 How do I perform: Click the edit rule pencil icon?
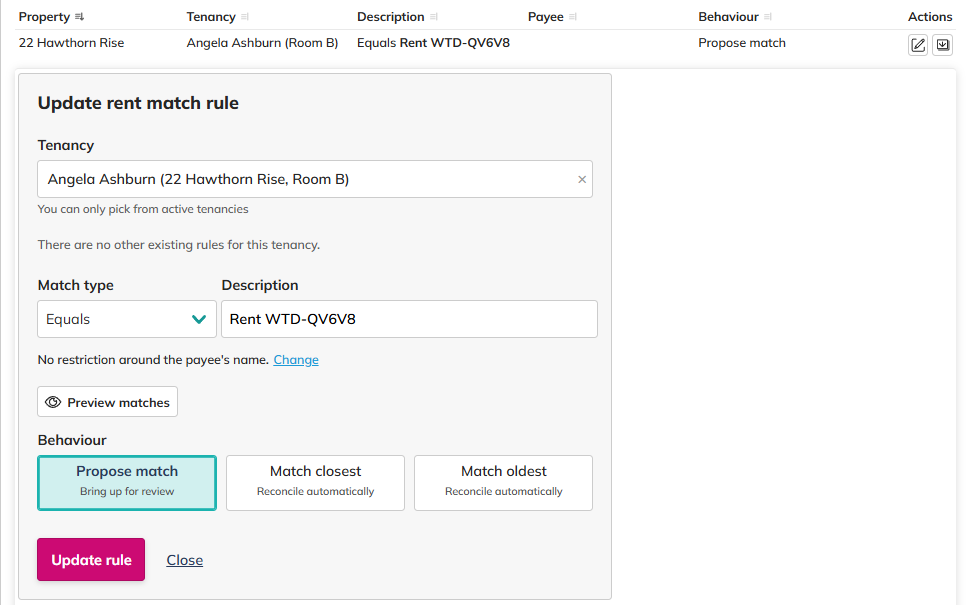pyautogui.click(x=918, y=45)
